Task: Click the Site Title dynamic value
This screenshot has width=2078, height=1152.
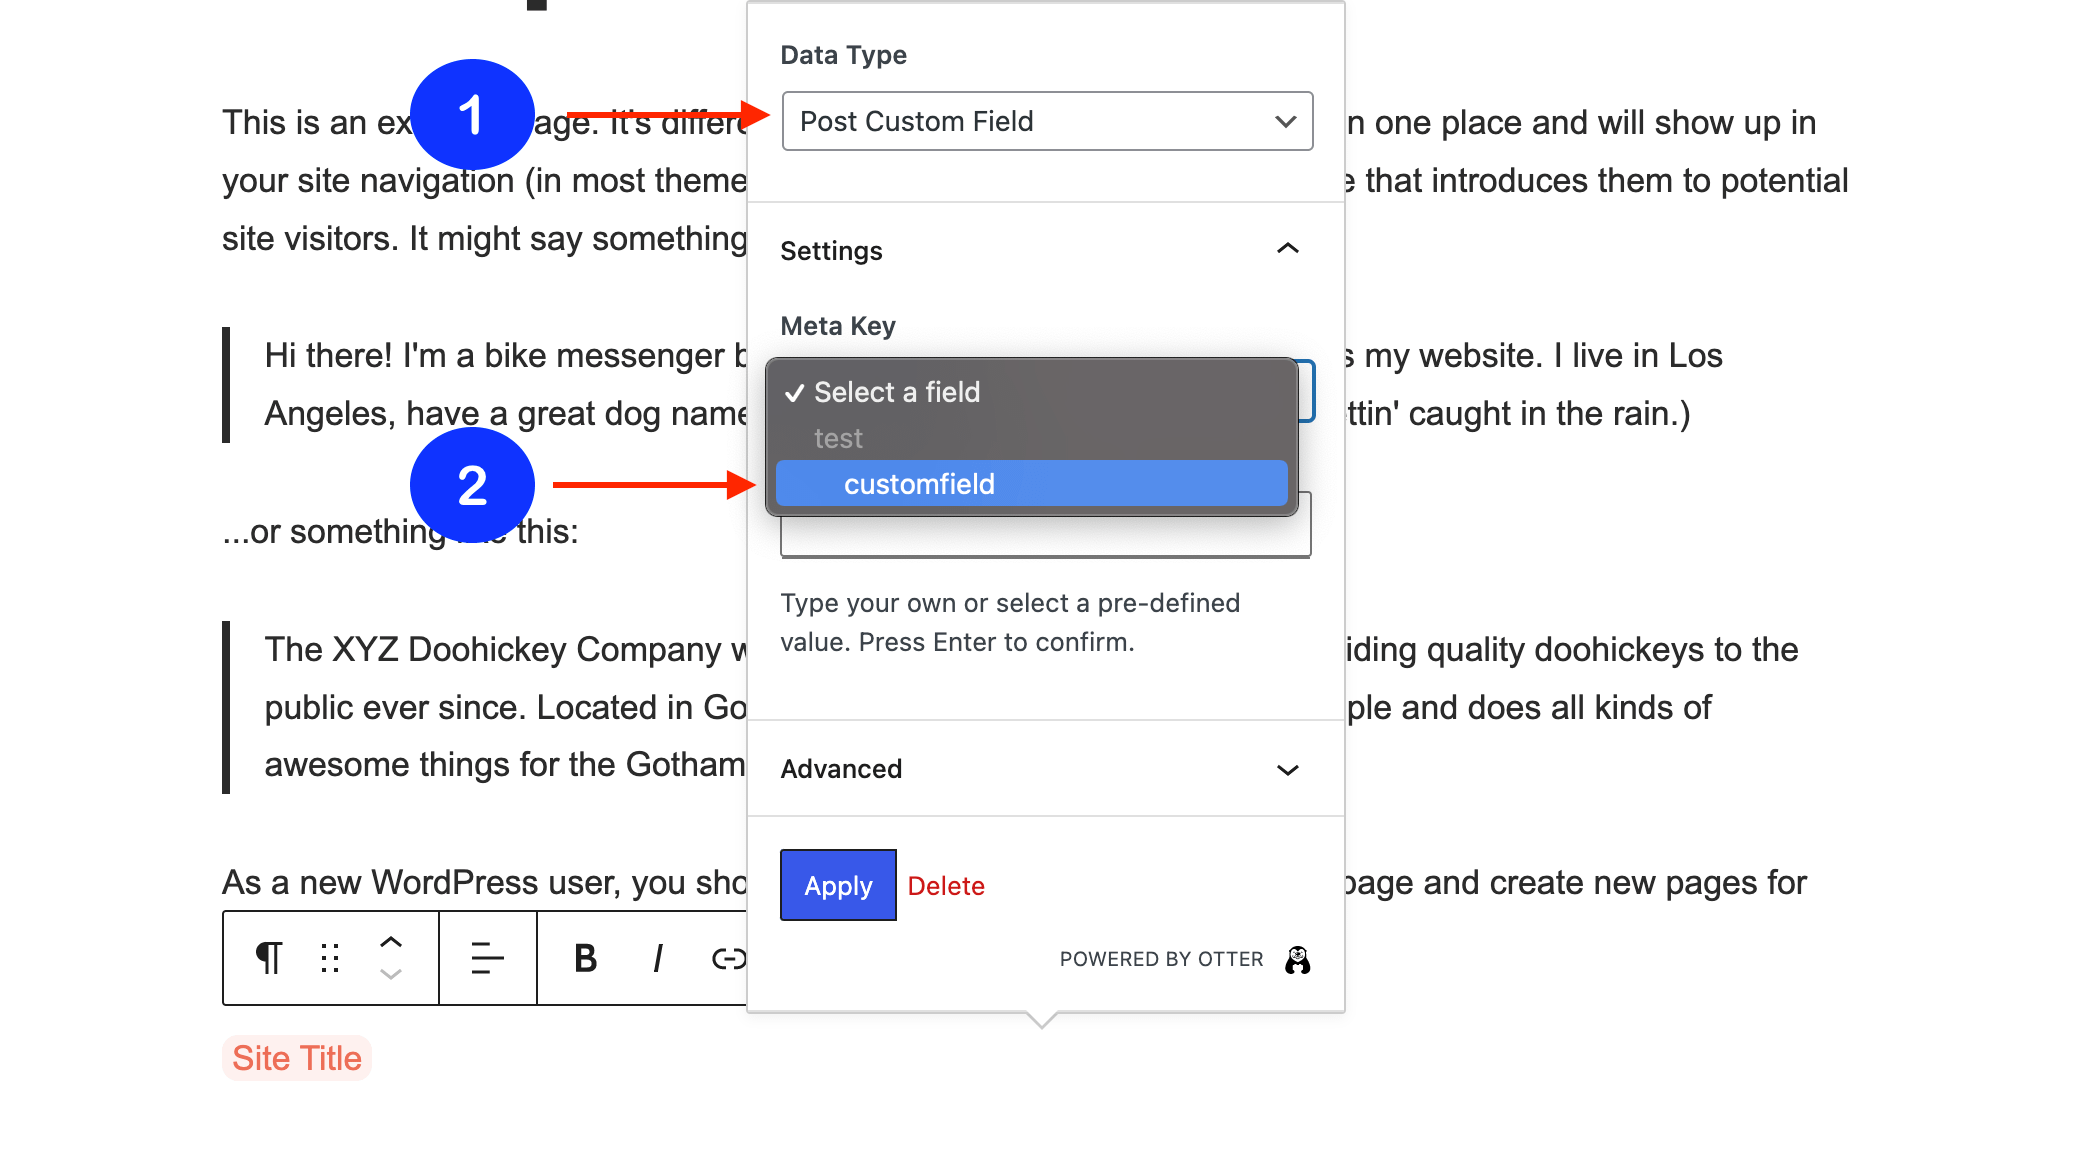Action: click(x=297, y=1058)
